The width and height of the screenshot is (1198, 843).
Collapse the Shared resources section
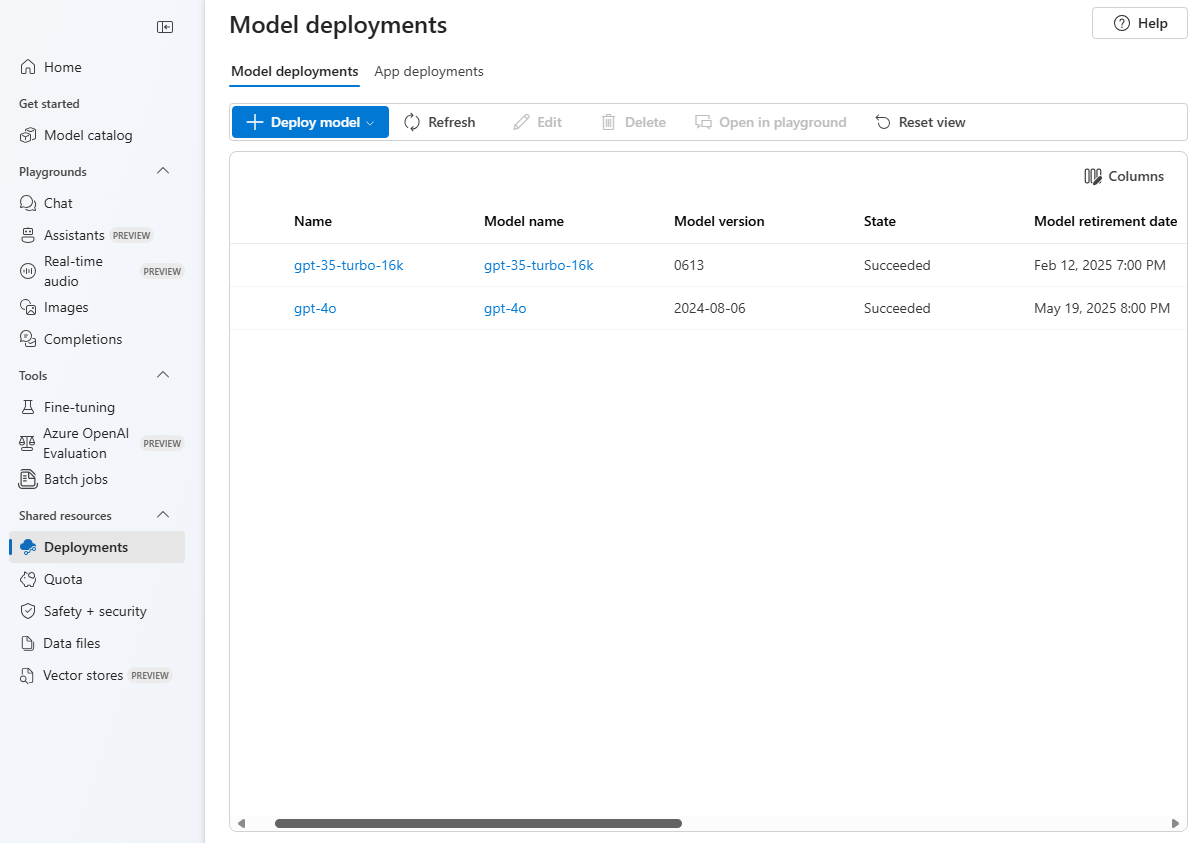163,515
